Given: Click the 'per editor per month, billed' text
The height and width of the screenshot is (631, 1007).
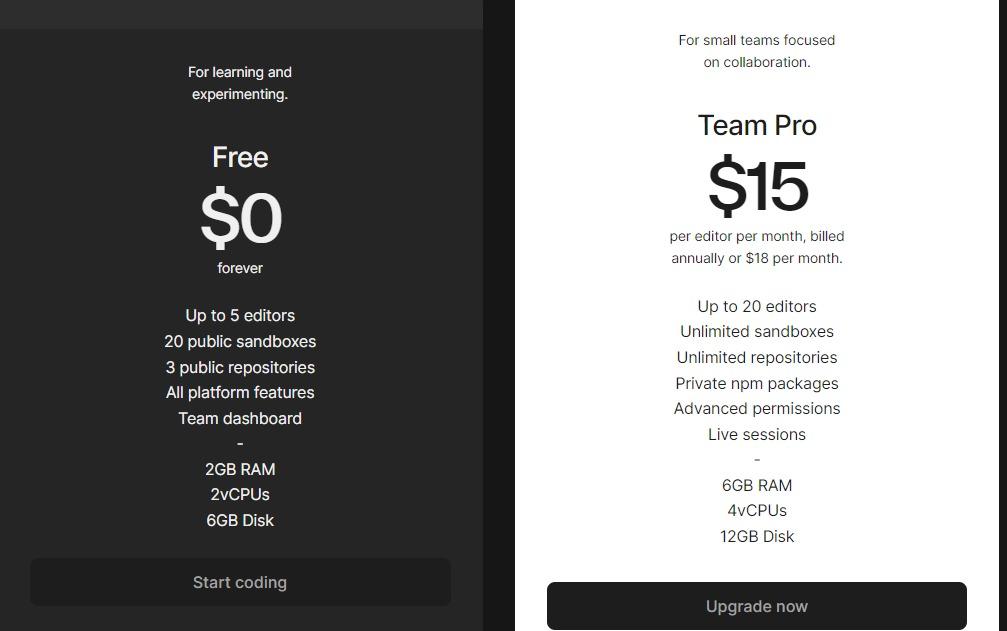Looking at the screenshot, I should 757,236.
